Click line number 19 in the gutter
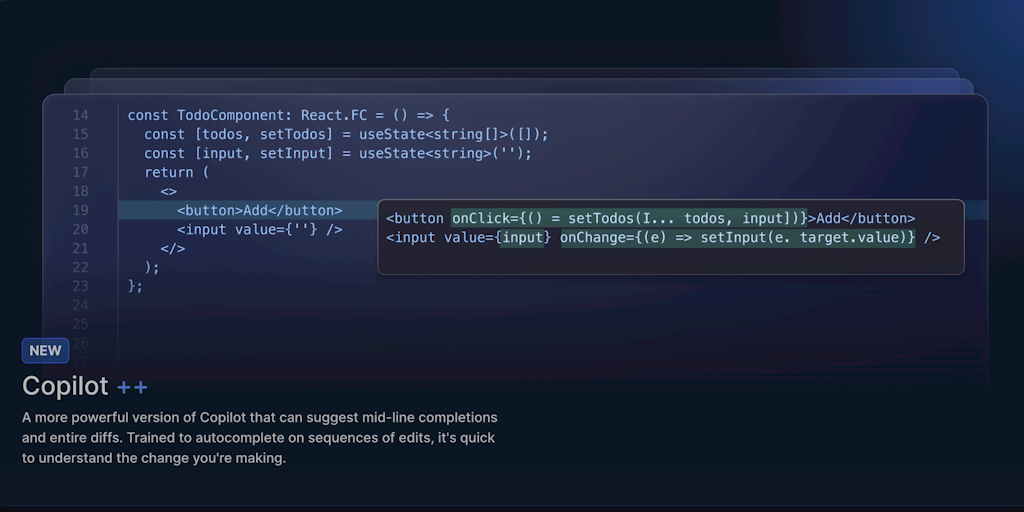This screenshot has height=512, width=1024. [x=80, y=210]
